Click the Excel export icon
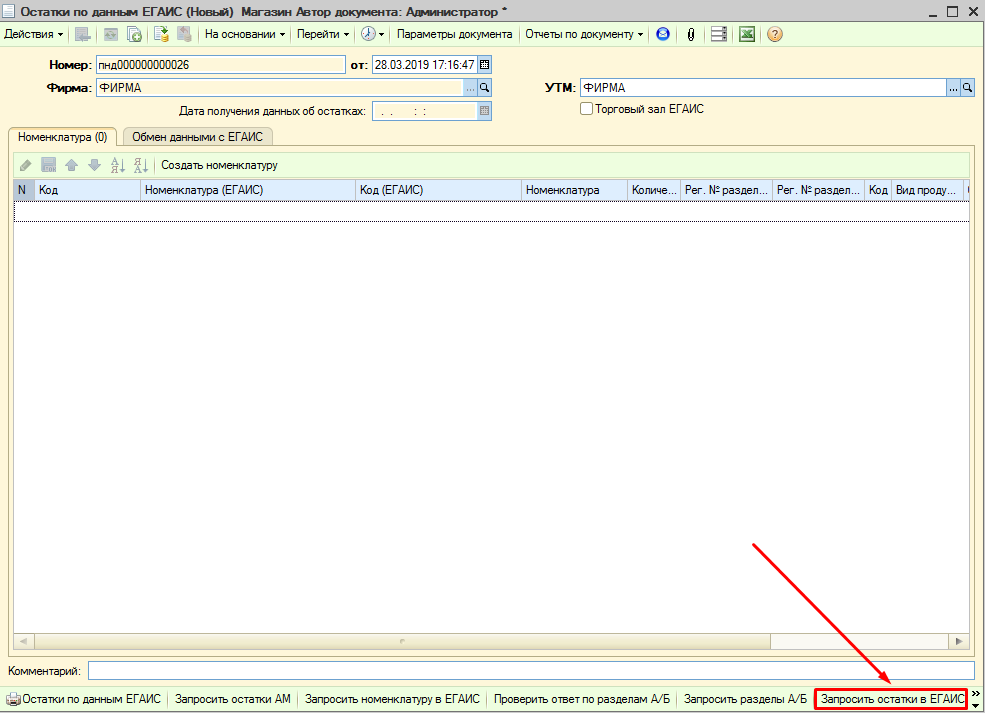 click(747, 35)
